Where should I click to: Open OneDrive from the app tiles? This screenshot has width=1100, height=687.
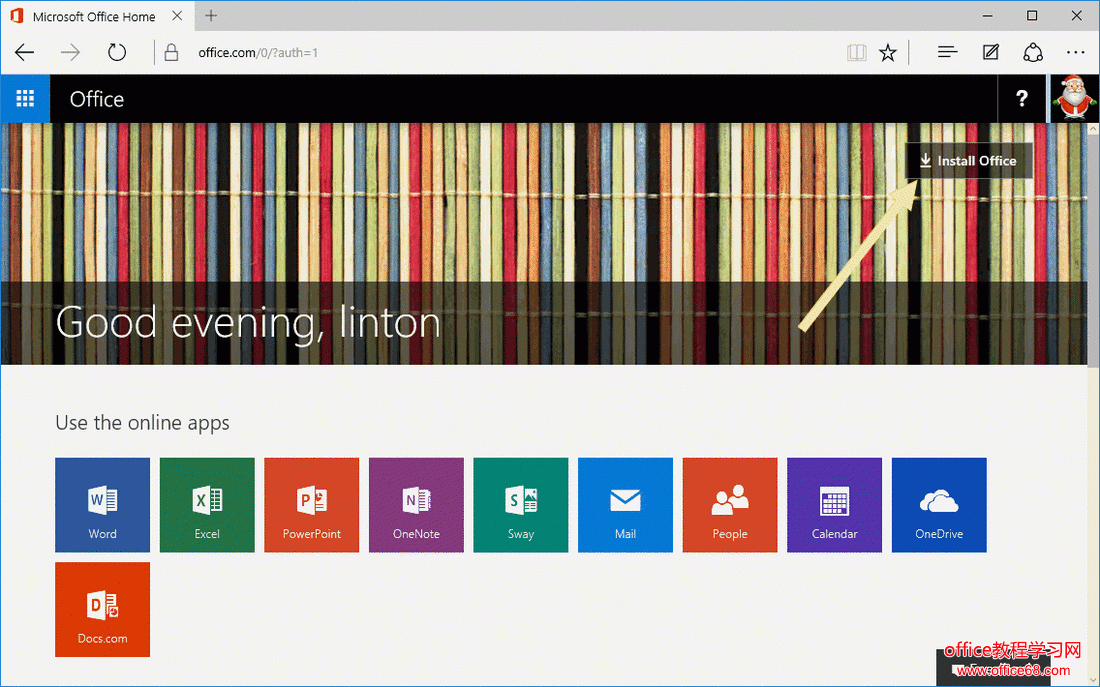pyautogui.click(x=938, y=505)
